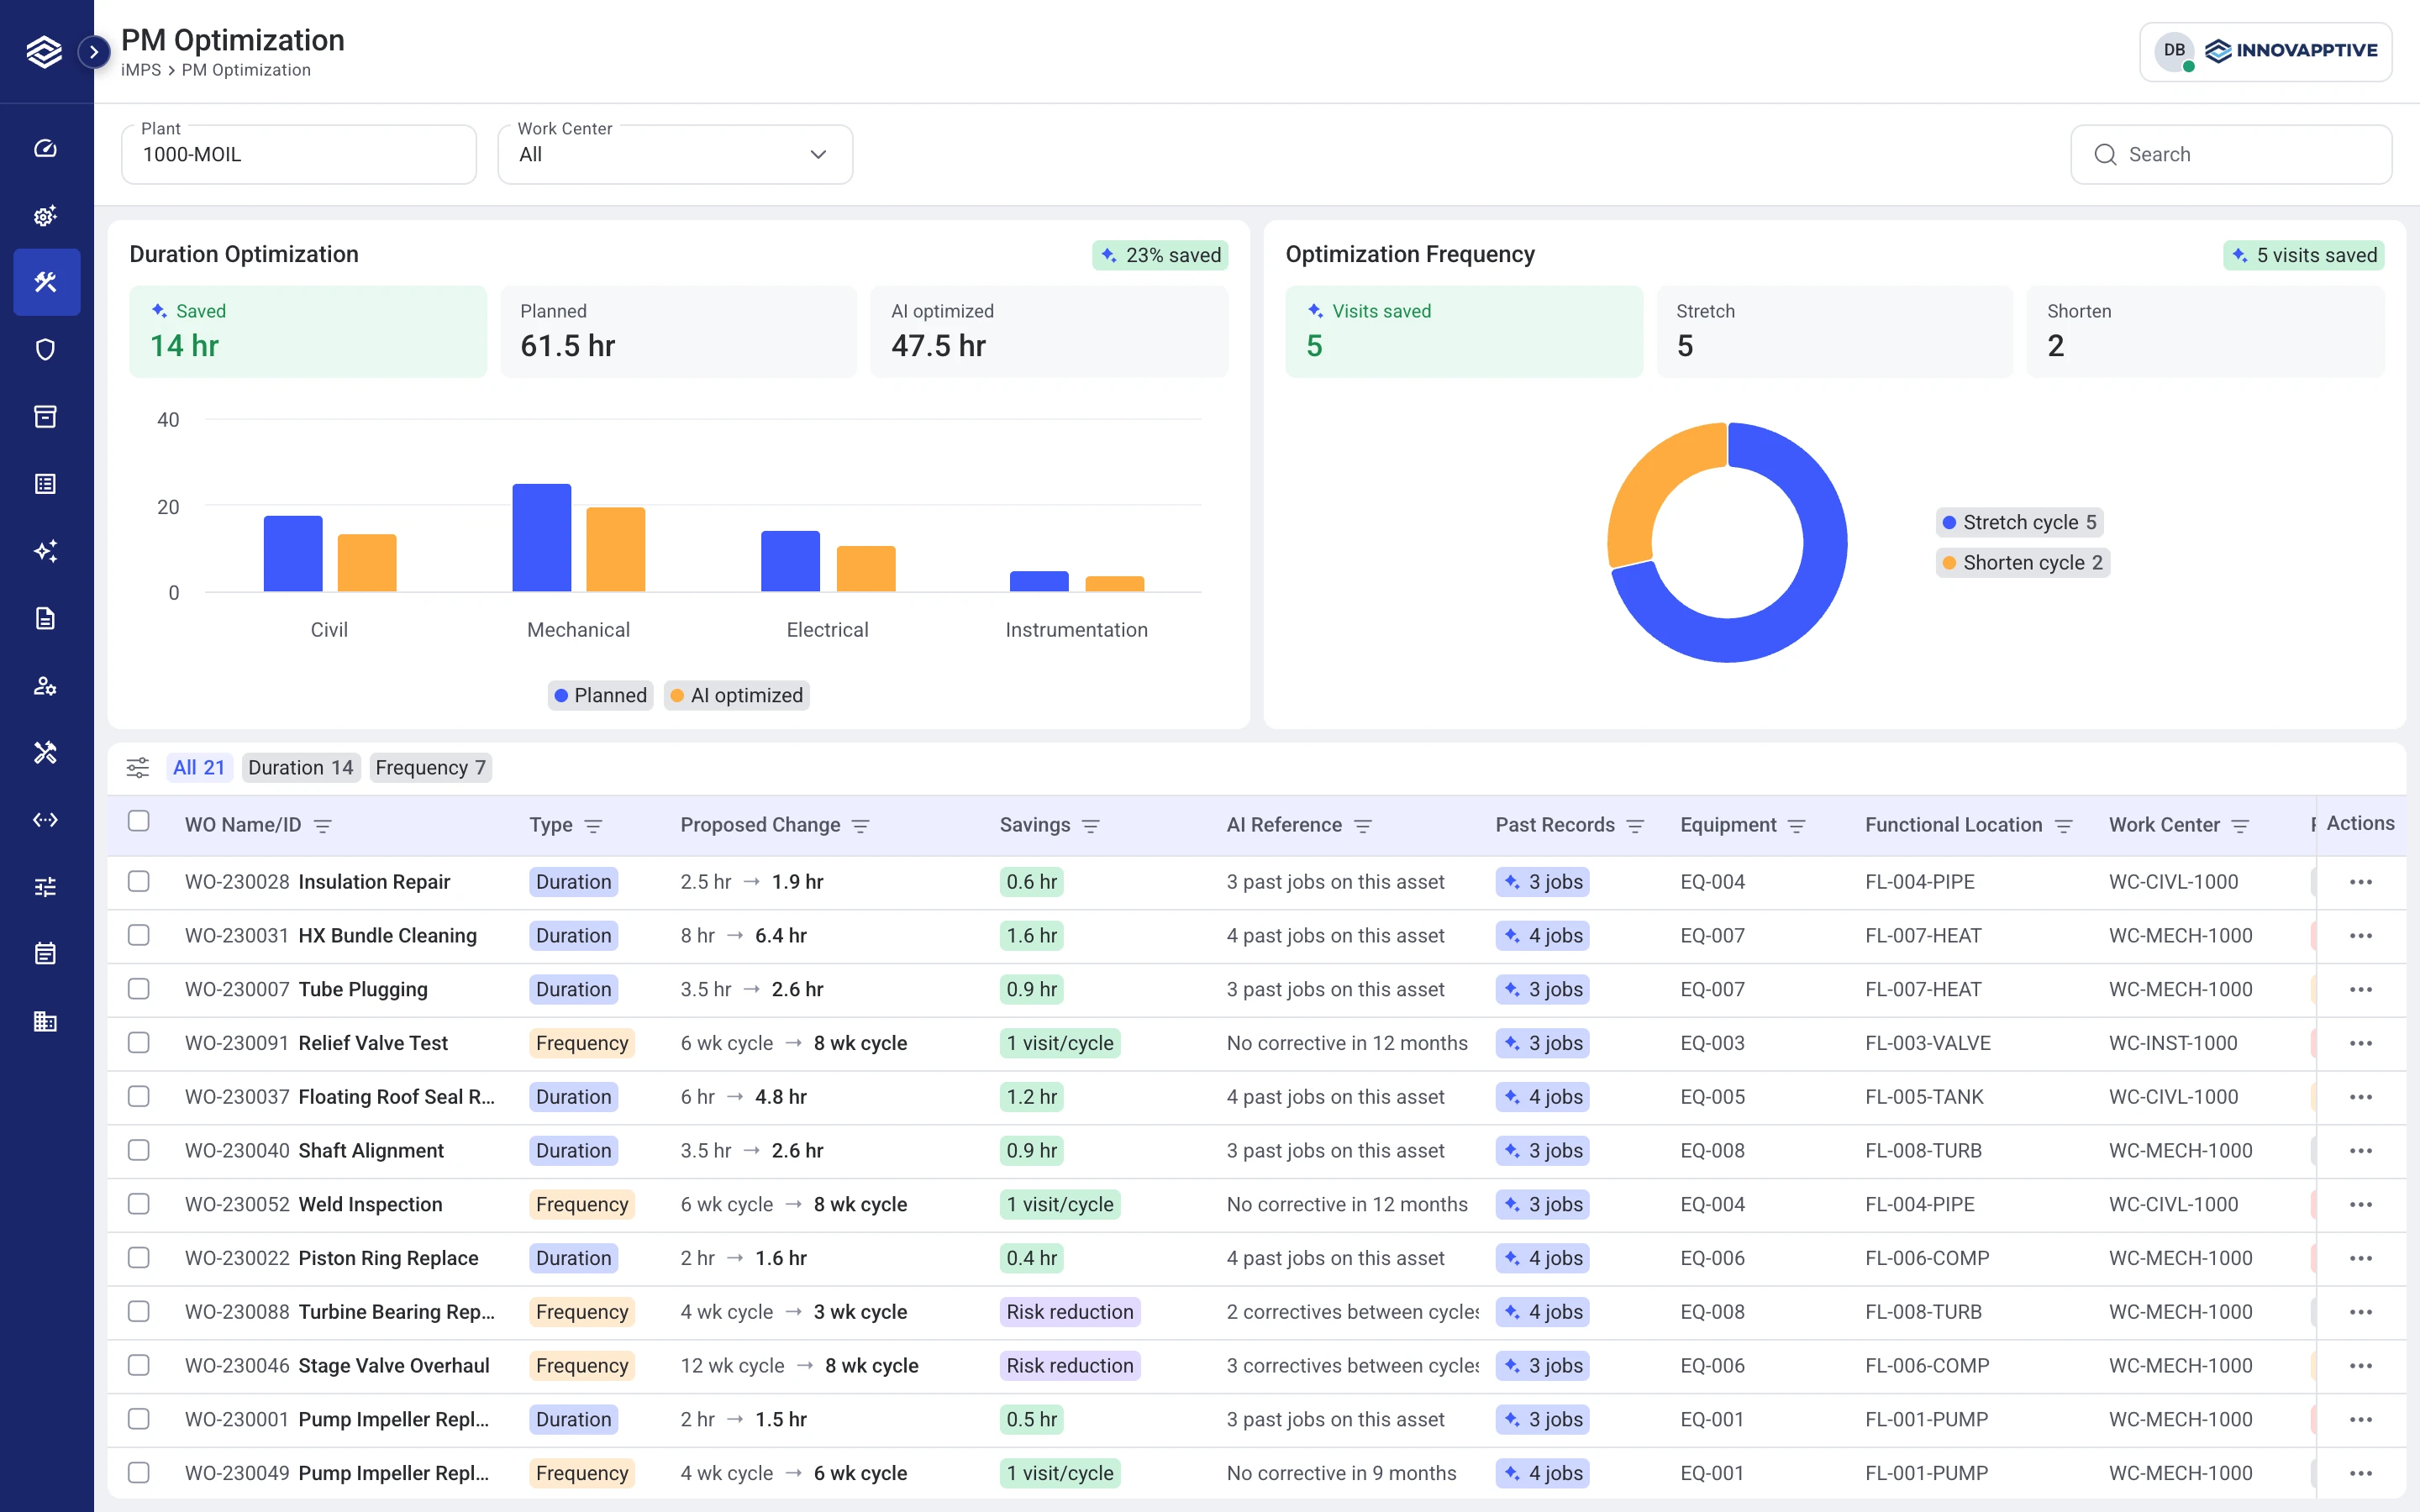Open the building icon in sidebar
The width and height of the screenshot is (2420, 1512).
click(45, 1021)
